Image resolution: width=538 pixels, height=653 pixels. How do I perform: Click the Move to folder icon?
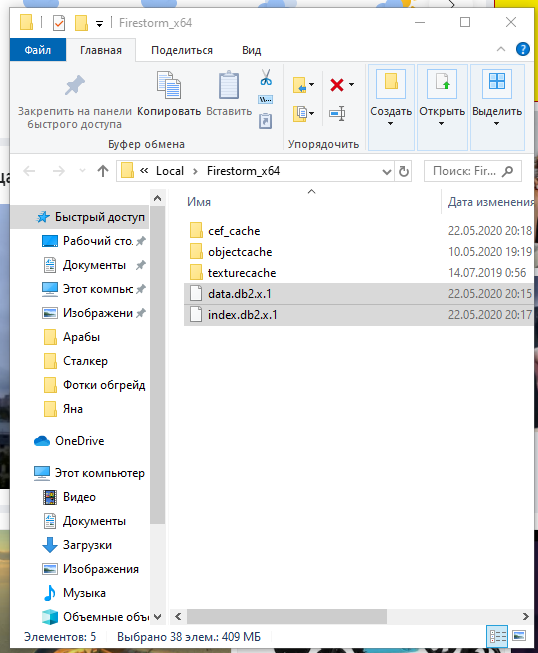click(x=300, y=85)
